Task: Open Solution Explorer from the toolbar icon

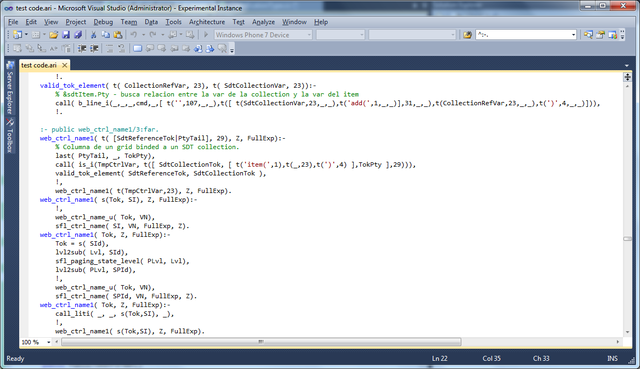Action: [x=588, y=35]
